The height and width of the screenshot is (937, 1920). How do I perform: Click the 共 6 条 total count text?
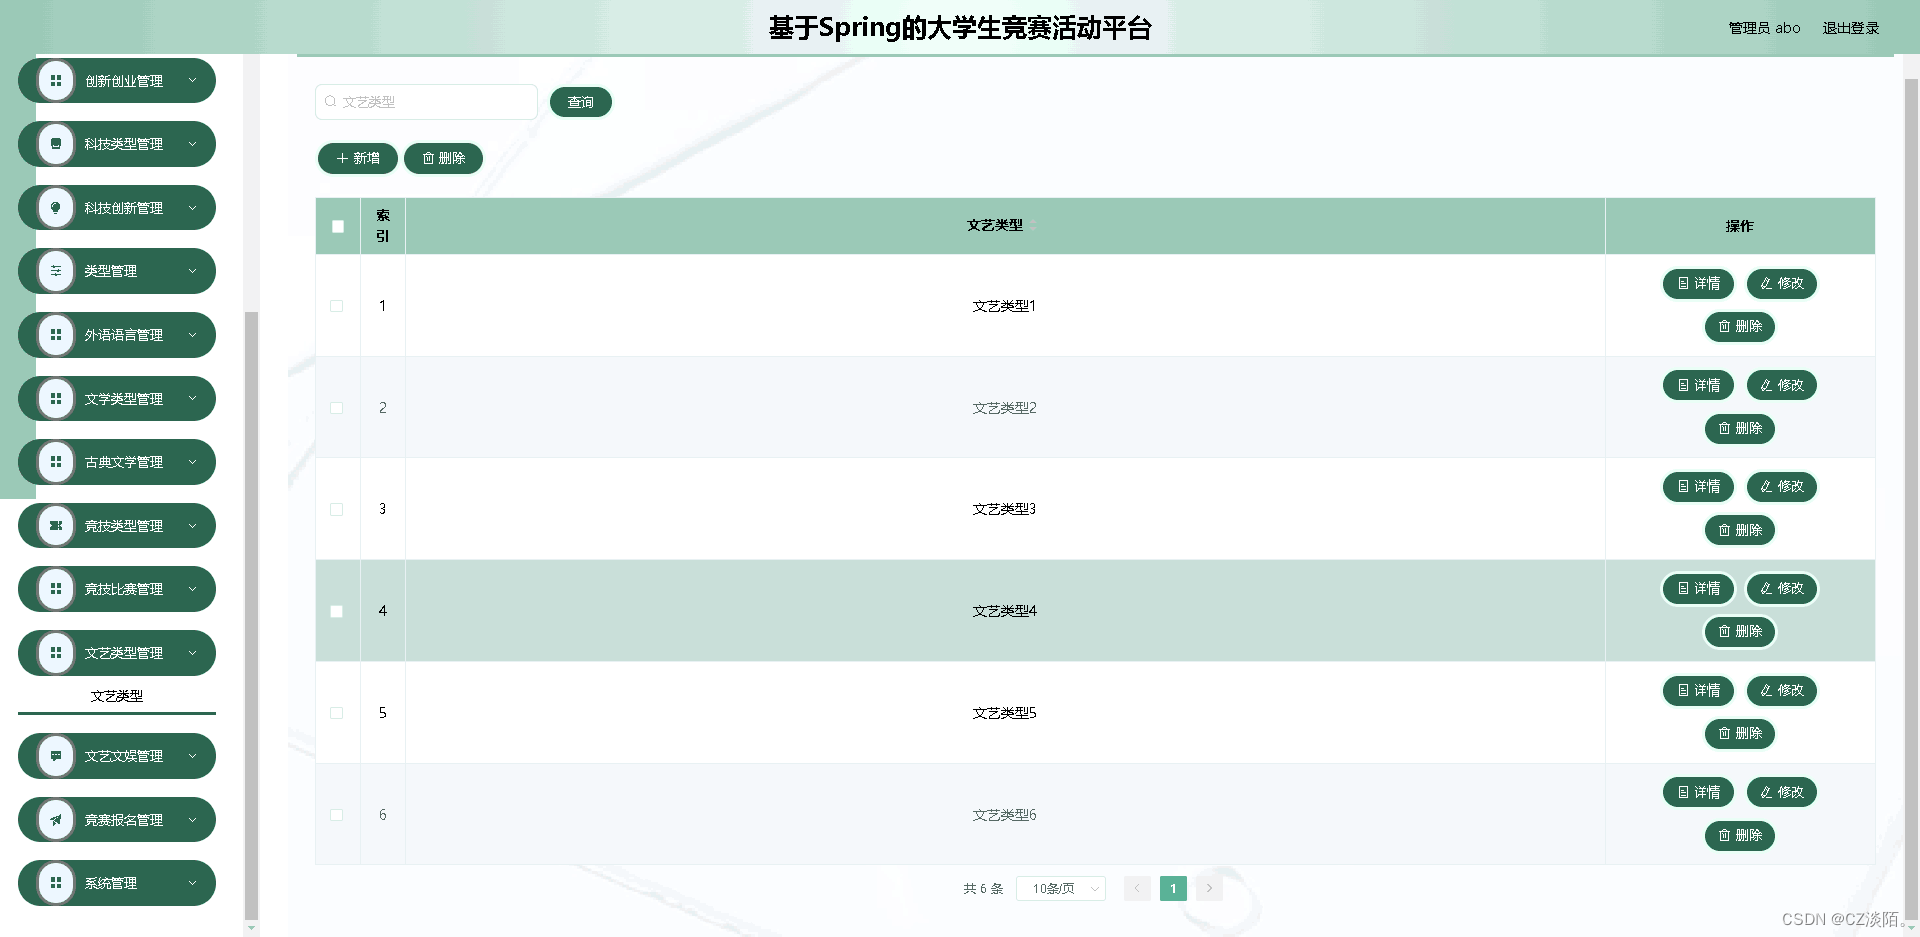[x=983, y=888]
